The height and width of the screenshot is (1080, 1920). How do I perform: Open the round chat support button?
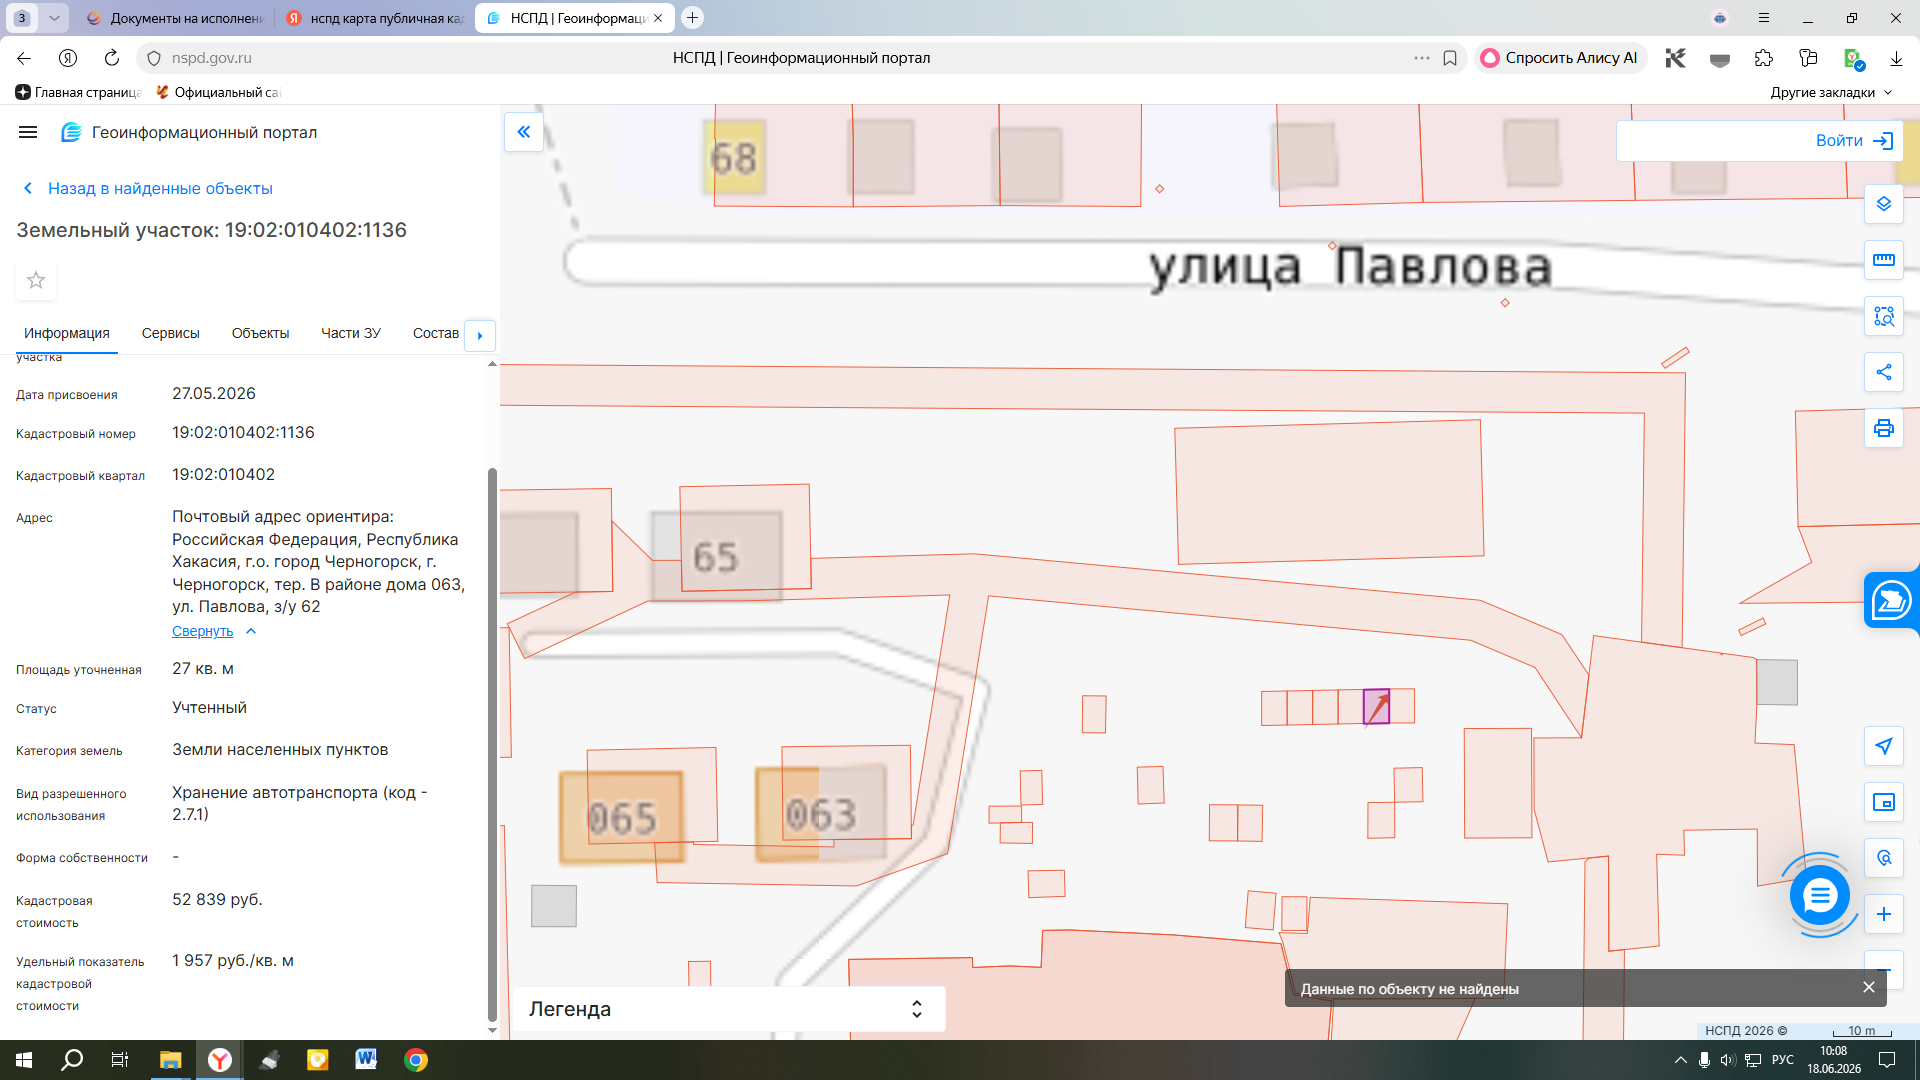[x=1820, y=895]
